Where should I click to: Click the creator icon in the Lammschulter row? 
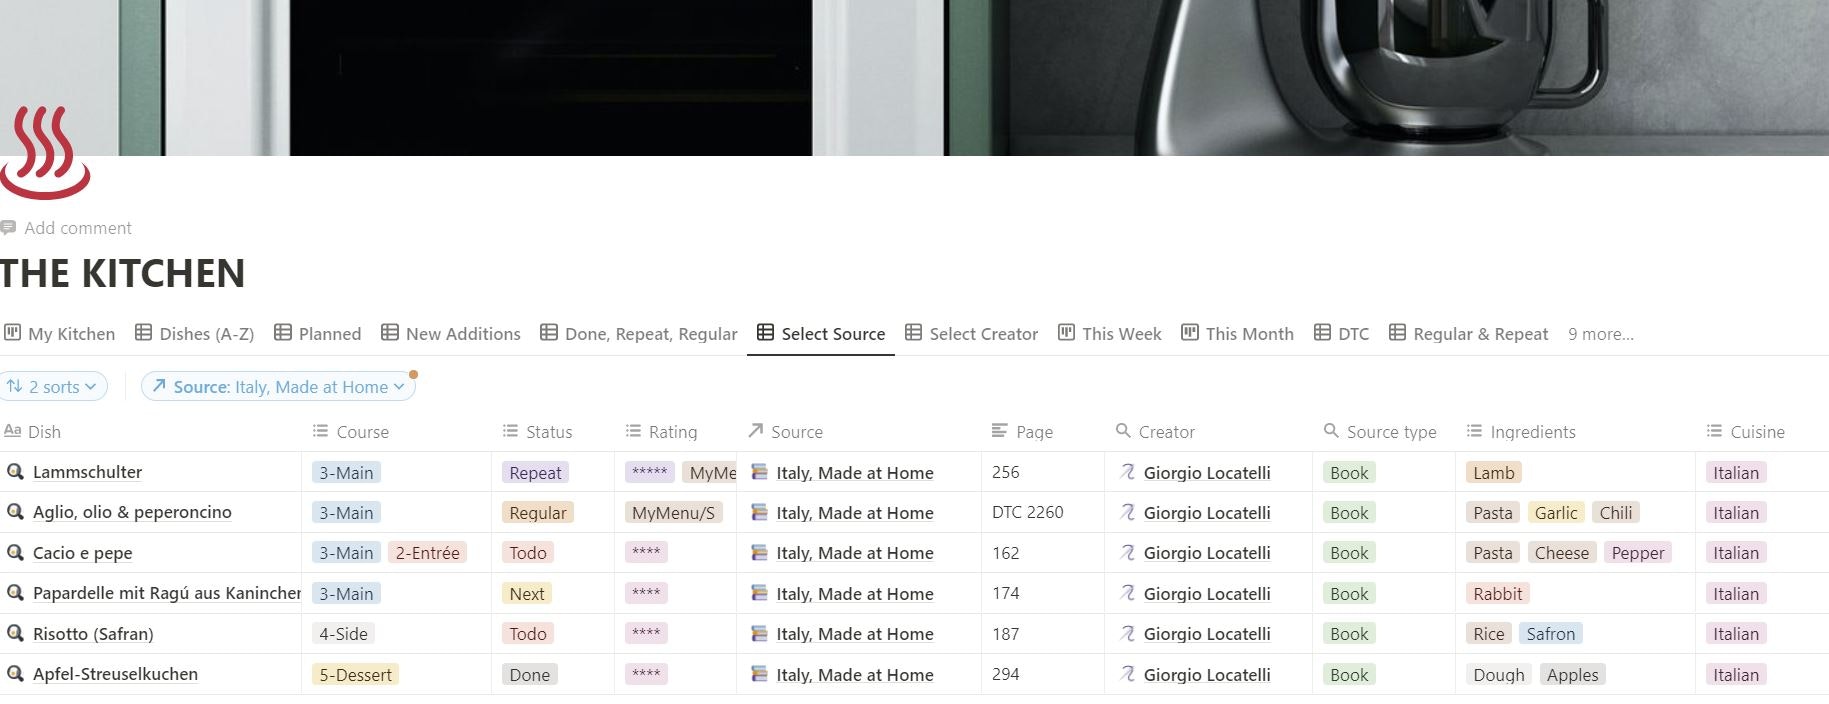[x=1128, y=472]
